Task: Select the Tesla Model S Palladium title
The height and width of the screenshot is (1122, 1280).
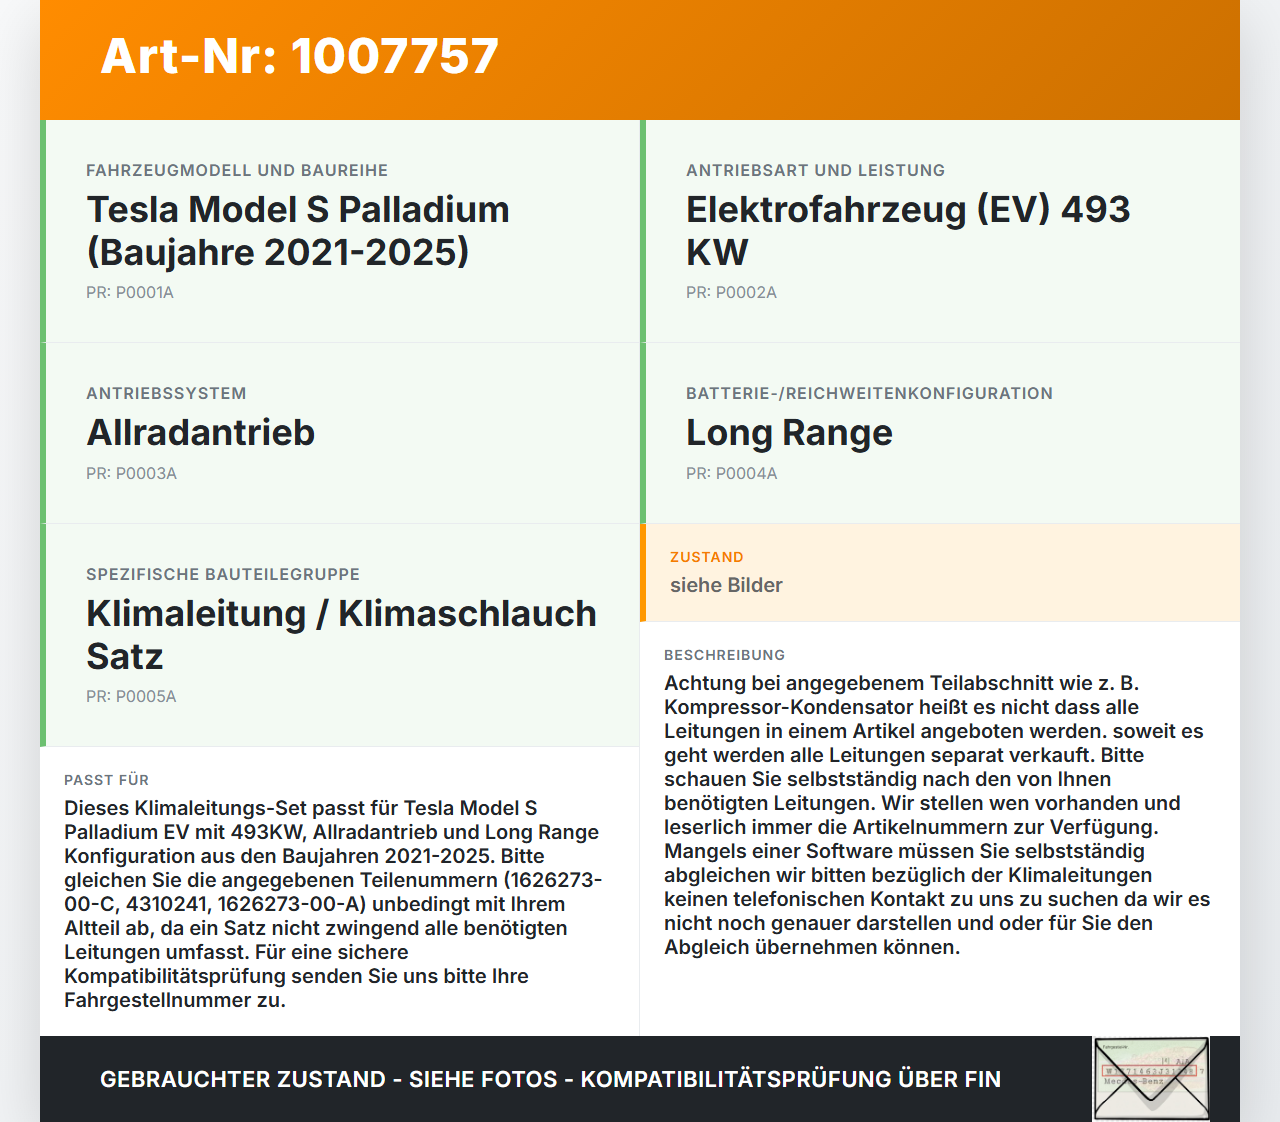Action: [298, 231]
